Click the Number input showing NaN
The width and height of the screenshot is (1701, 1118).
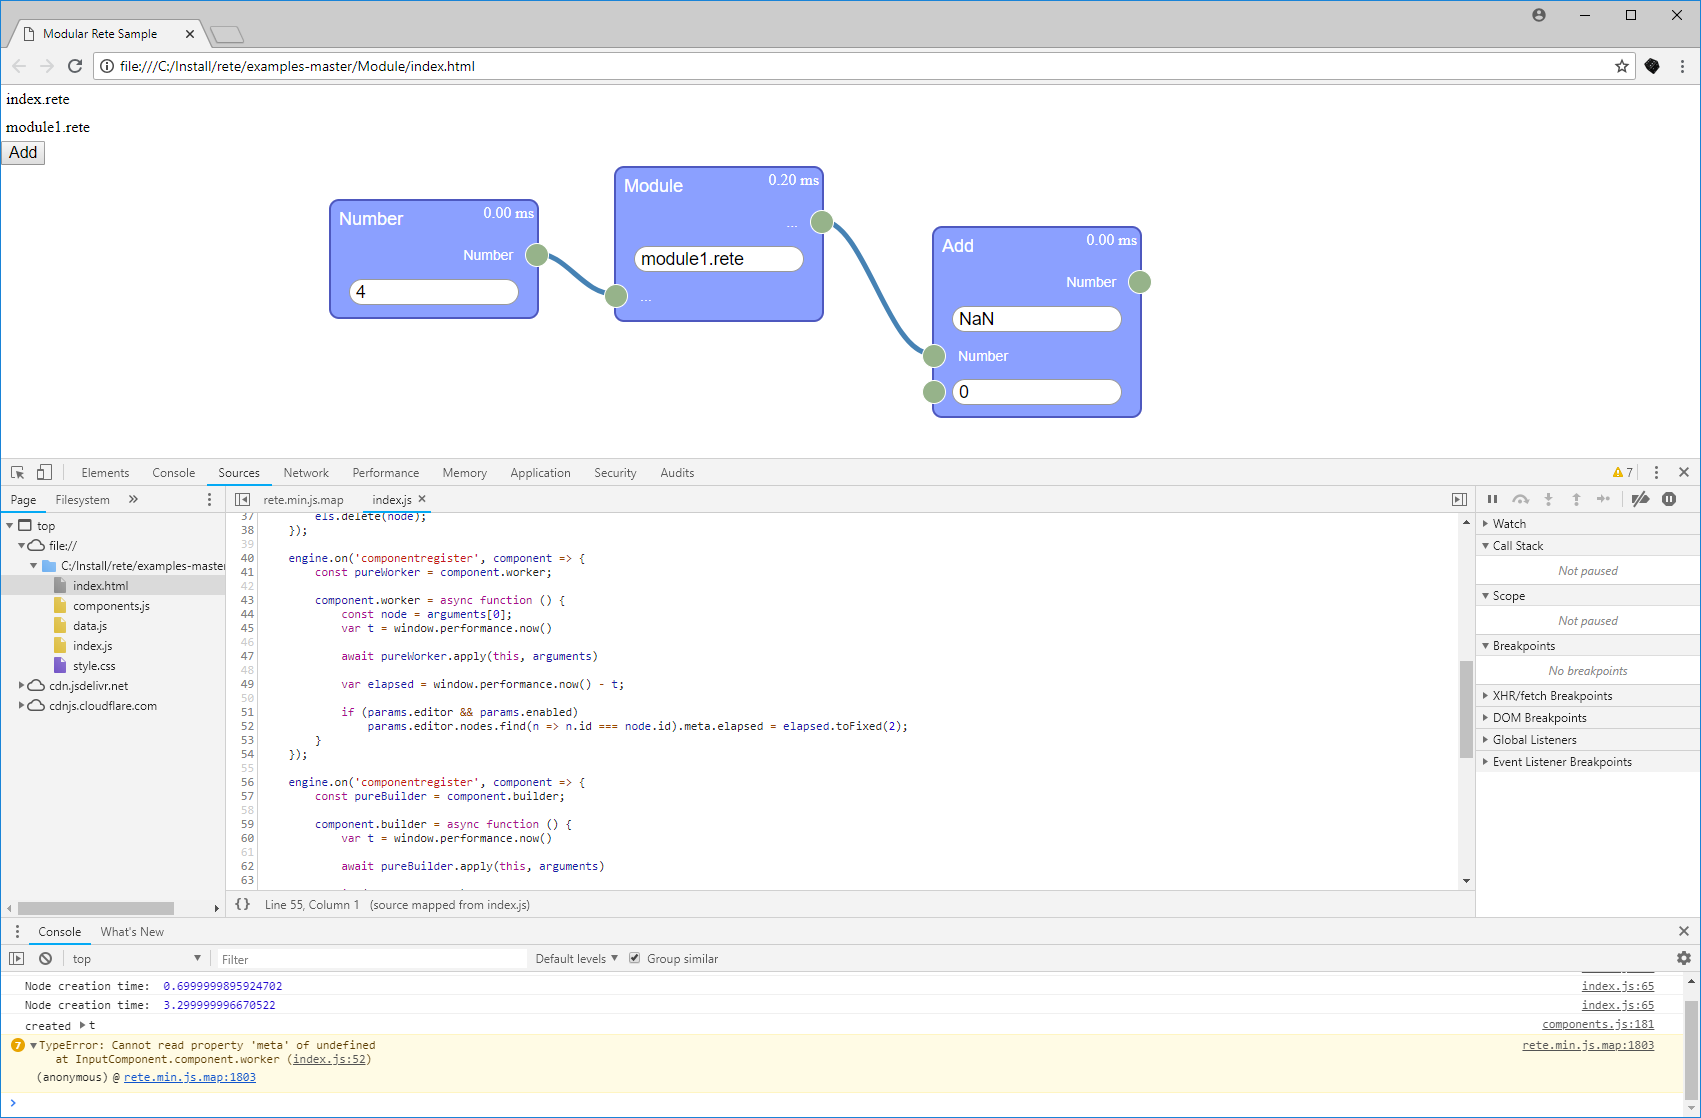coord(1036,318)
